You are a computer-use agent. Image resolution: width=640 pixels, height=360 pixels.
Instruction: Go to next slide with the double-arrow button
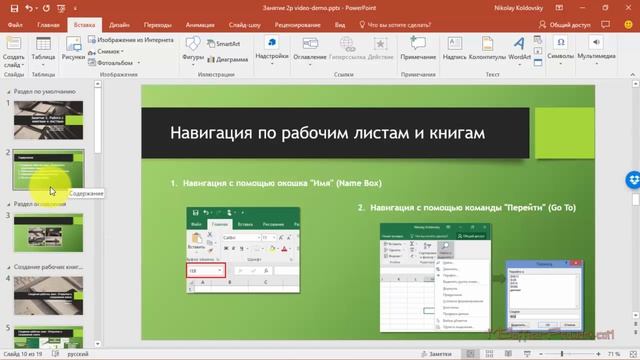click(636, 333)
